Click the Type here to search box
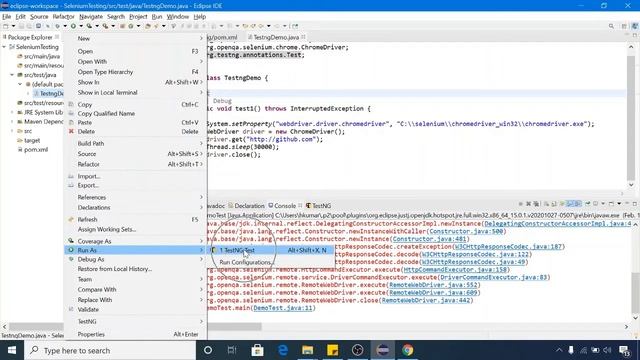This screenshot has width=640, height=360. [111, 350]
